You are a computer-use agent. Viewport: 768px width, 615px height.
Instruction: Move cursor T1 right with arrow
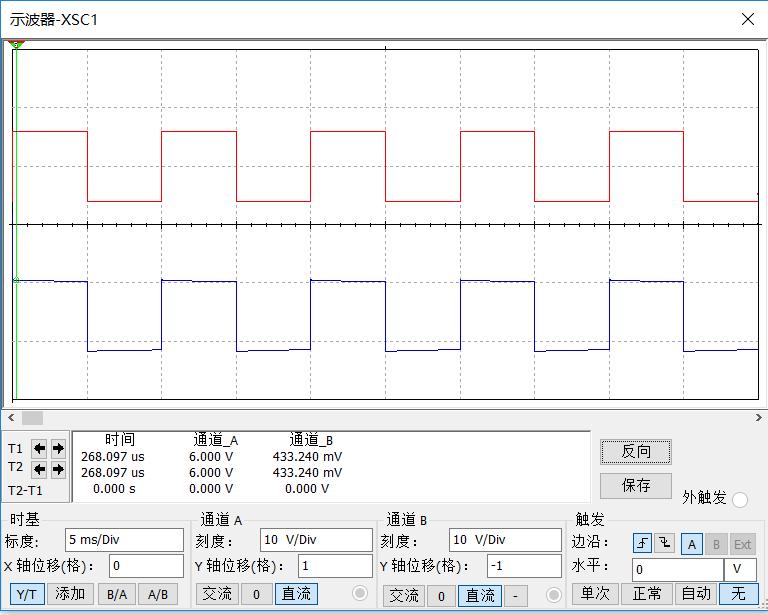pos(58,448)
